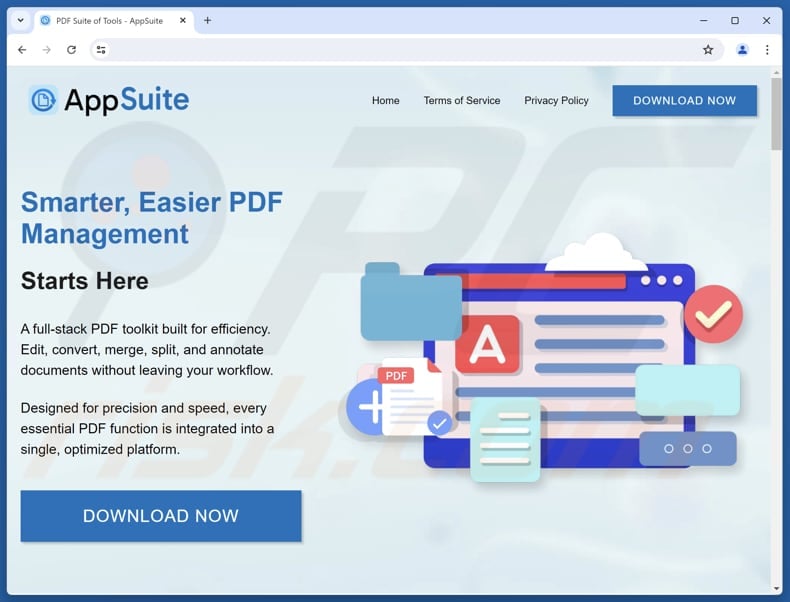The image size is (790, 602).
Task: Click the scrollbar down arrow
Action: [x=776, y=588]
